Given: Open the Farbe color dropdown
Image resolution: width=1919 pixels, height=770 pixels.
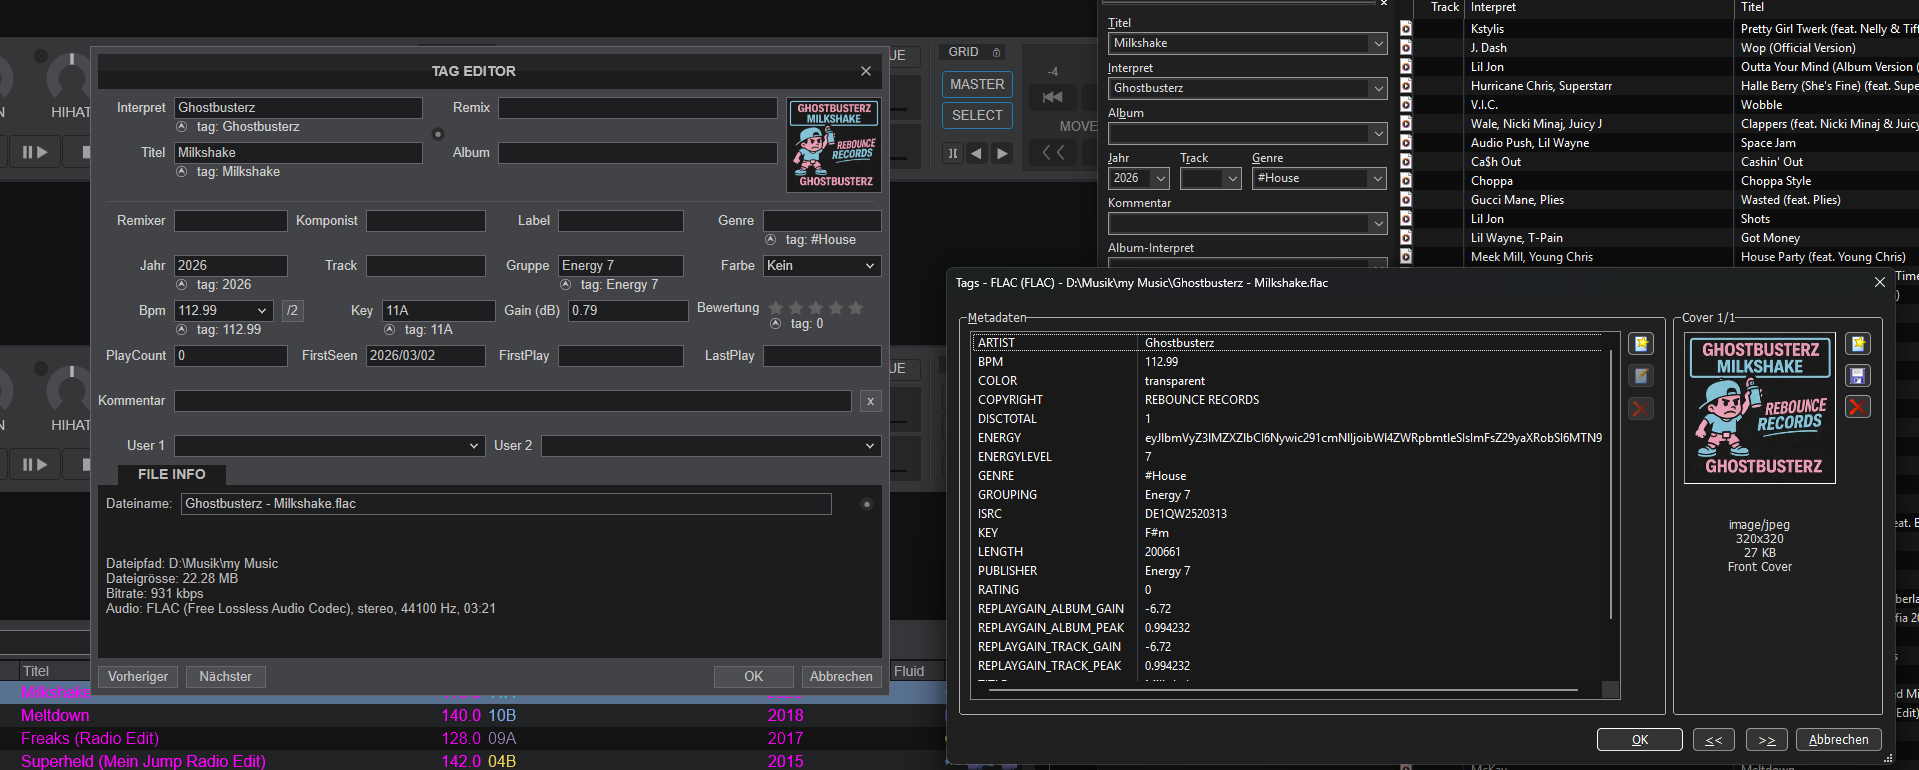Looking at the screenshot, I should point(869,266).
